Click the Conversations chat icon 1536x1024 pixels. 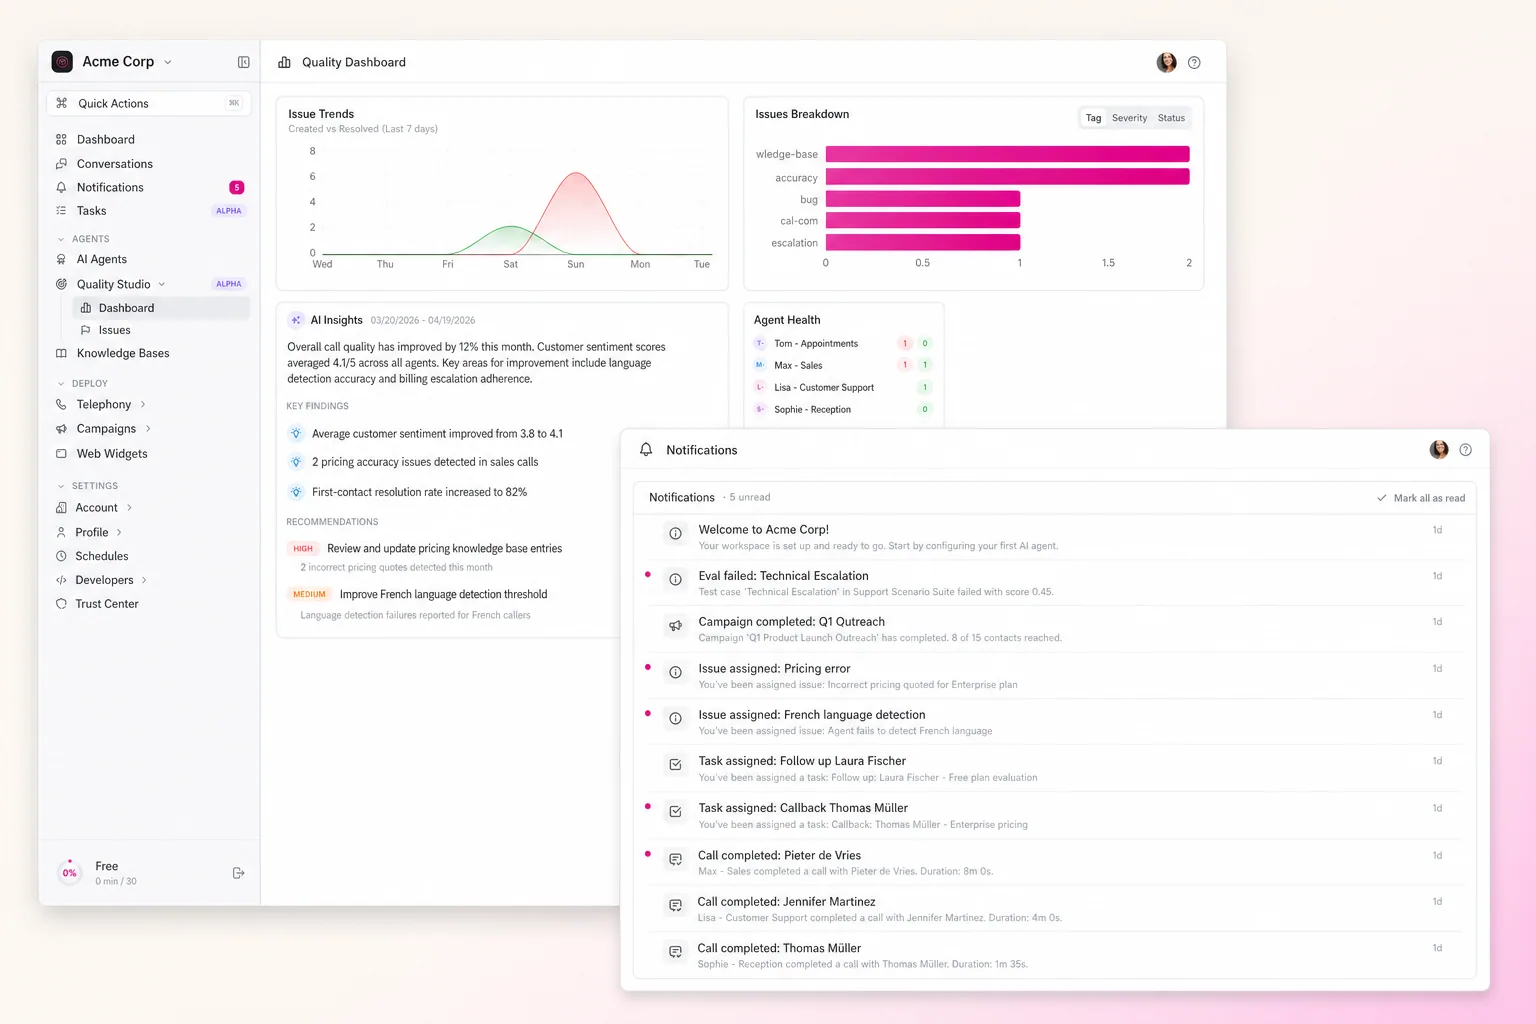[x=61, y=164]
